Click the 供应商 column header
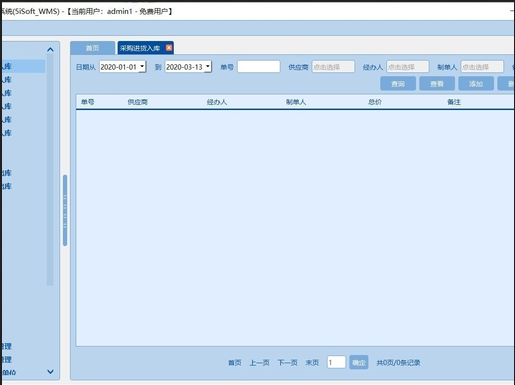This screenshot has height=385, width=515. (137, 102)
